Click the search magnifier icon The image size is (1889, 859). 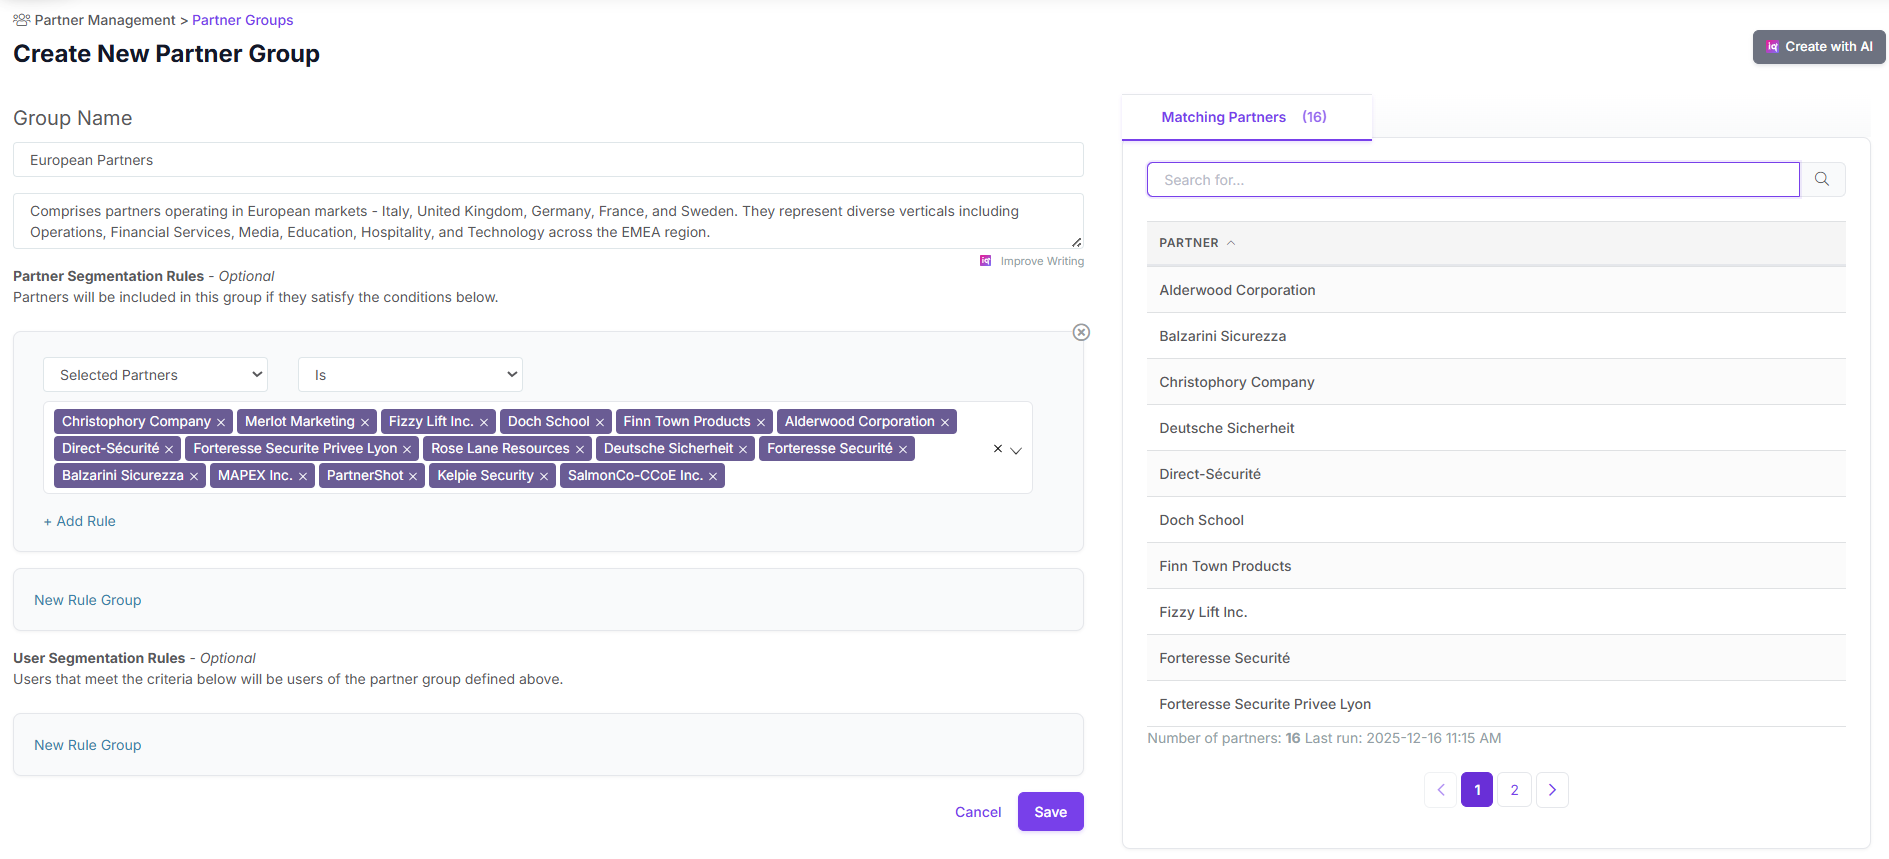pyautogui.click(x=1822, y=179)
